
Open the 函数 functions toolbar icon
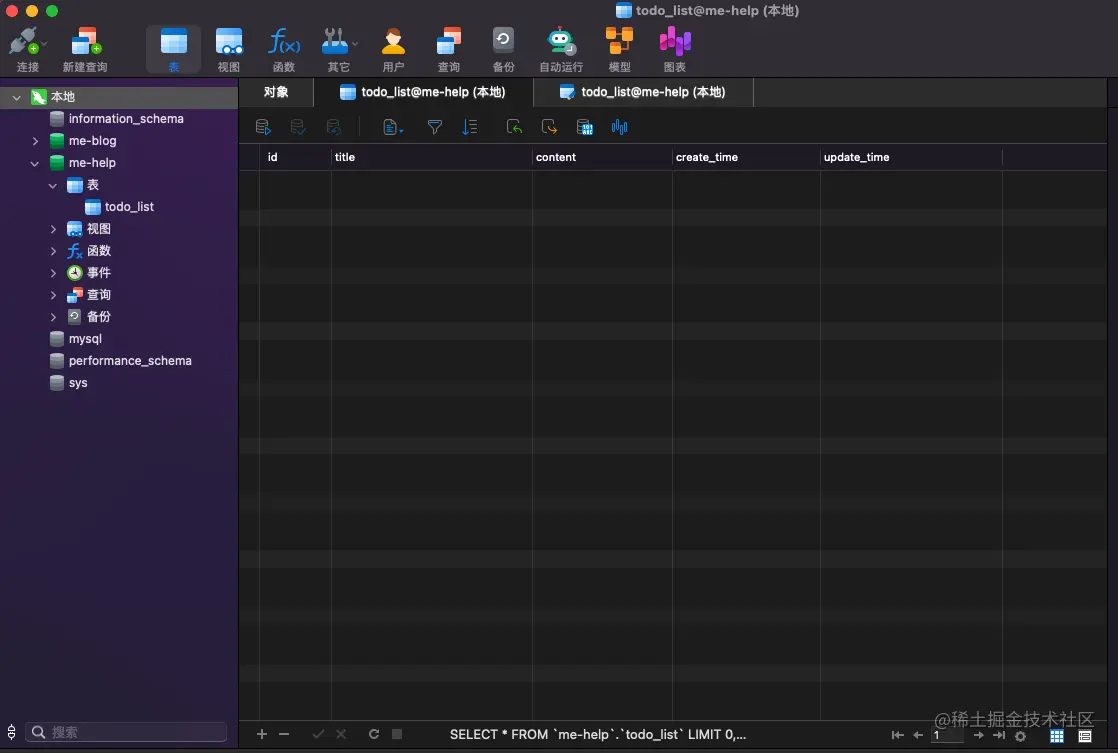(x=284, y=48)
